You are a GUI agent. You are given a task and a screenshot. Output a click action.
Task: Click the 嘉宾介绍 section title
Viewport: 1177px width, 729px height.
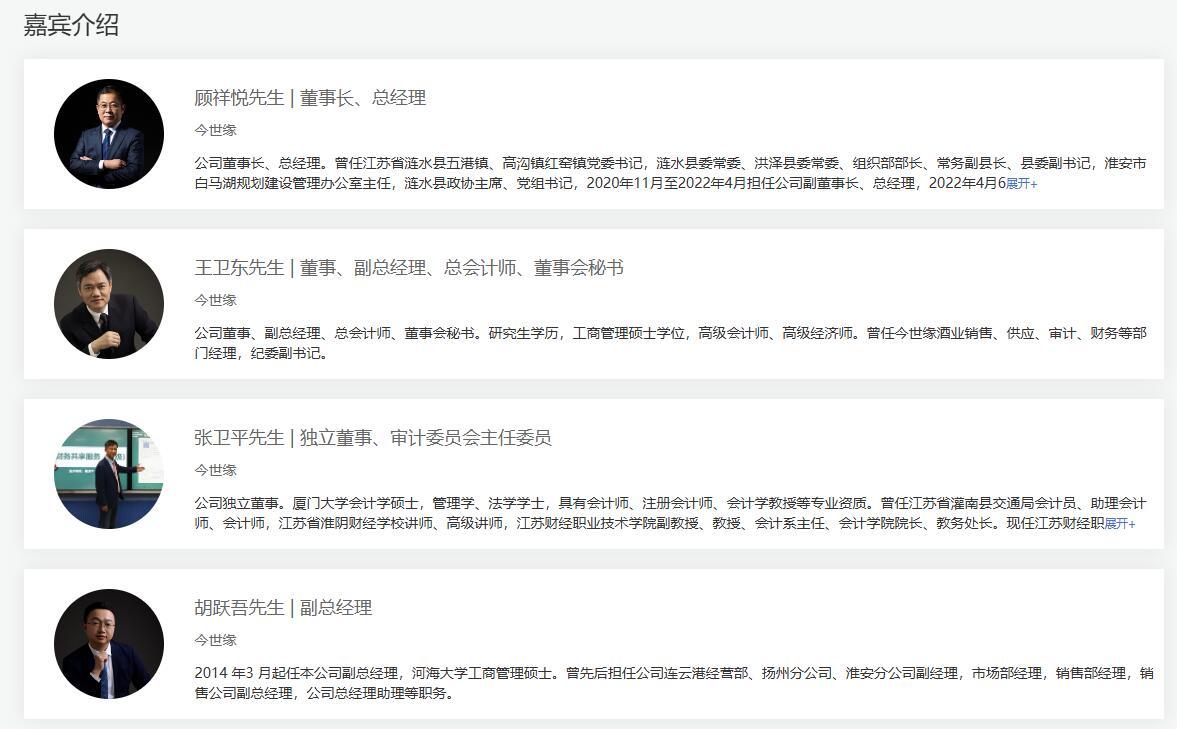point(71,25)
